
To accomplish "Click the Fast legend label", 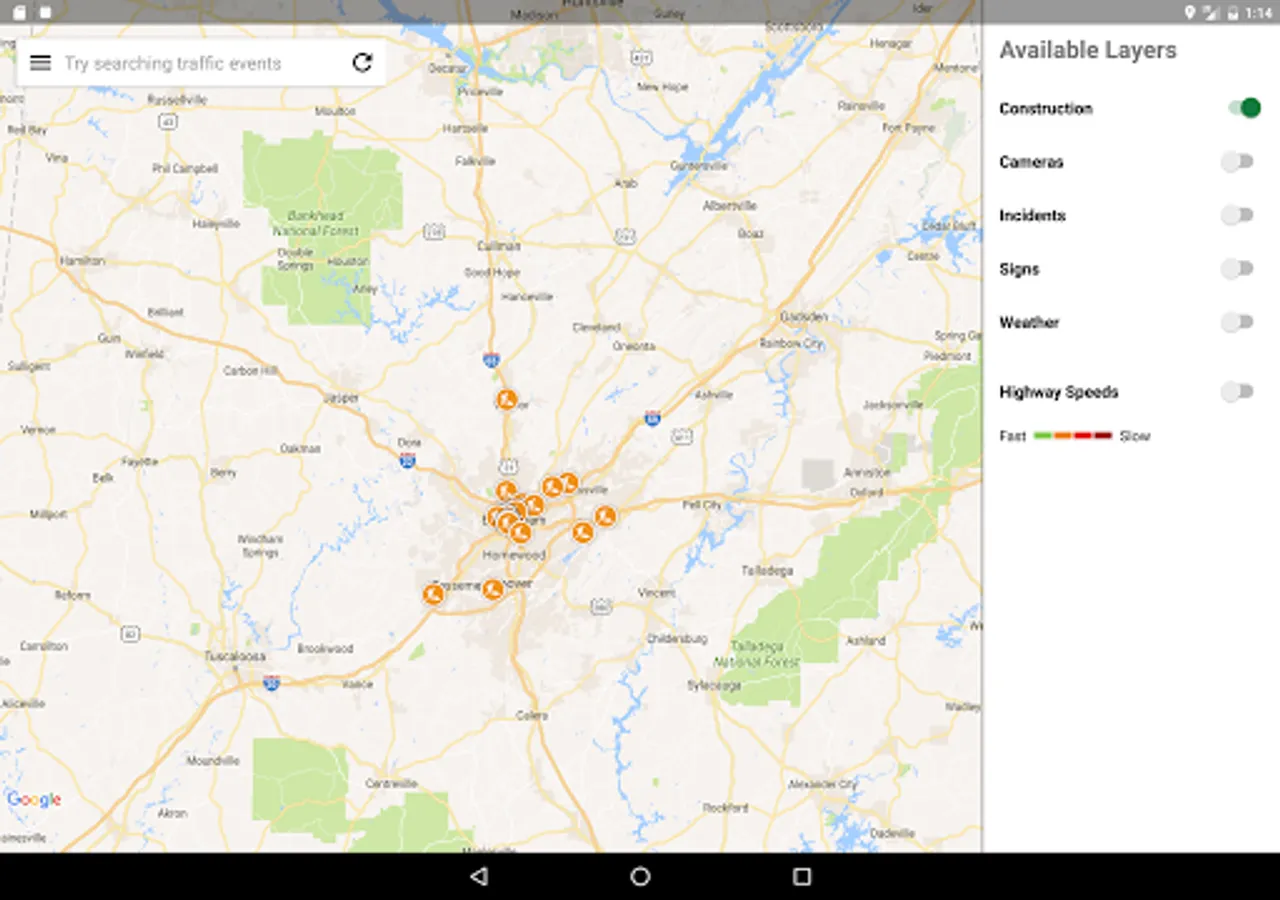I will (1013, 436).
